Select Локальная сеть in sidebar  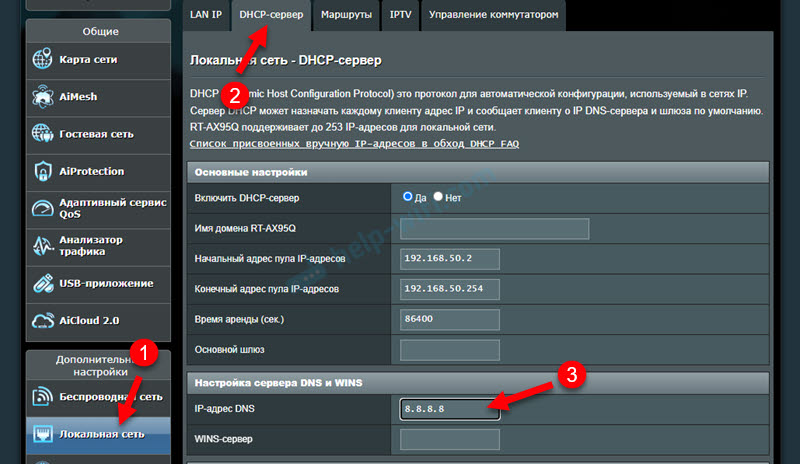[100, 434]
